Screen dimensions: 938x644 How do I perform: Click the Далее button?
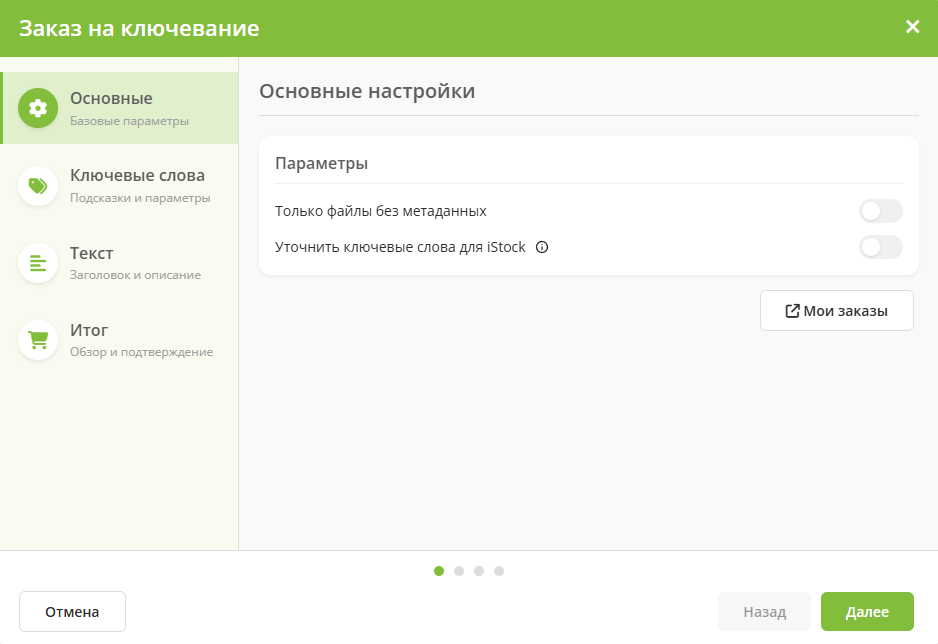click(867, 612)
